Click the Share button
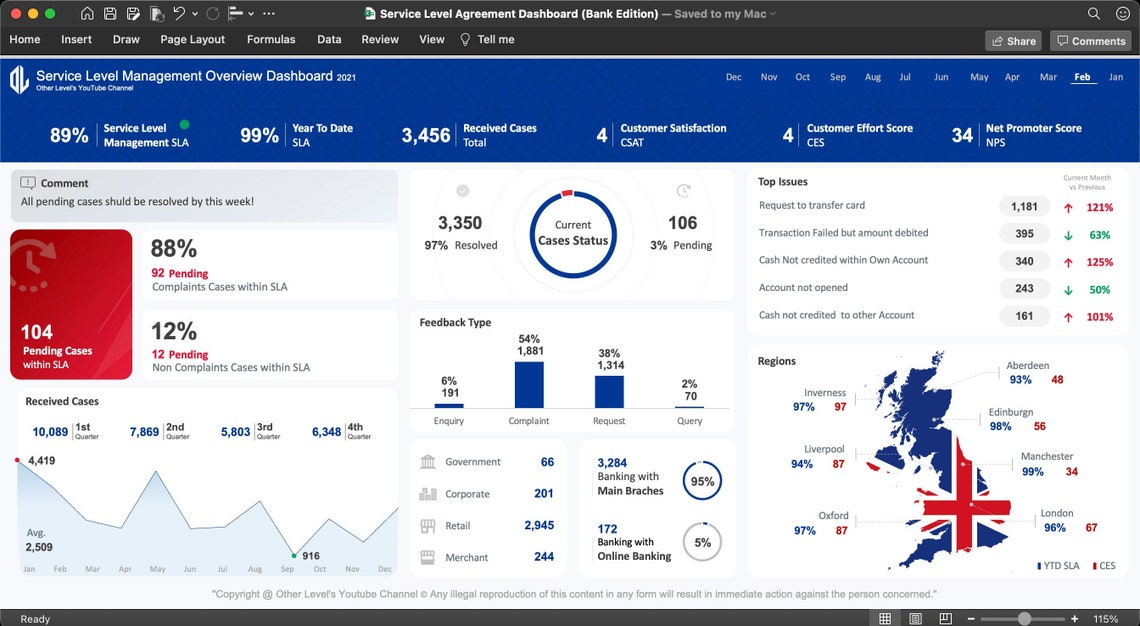This screenshot has height=626, width=1140. 1013,41
